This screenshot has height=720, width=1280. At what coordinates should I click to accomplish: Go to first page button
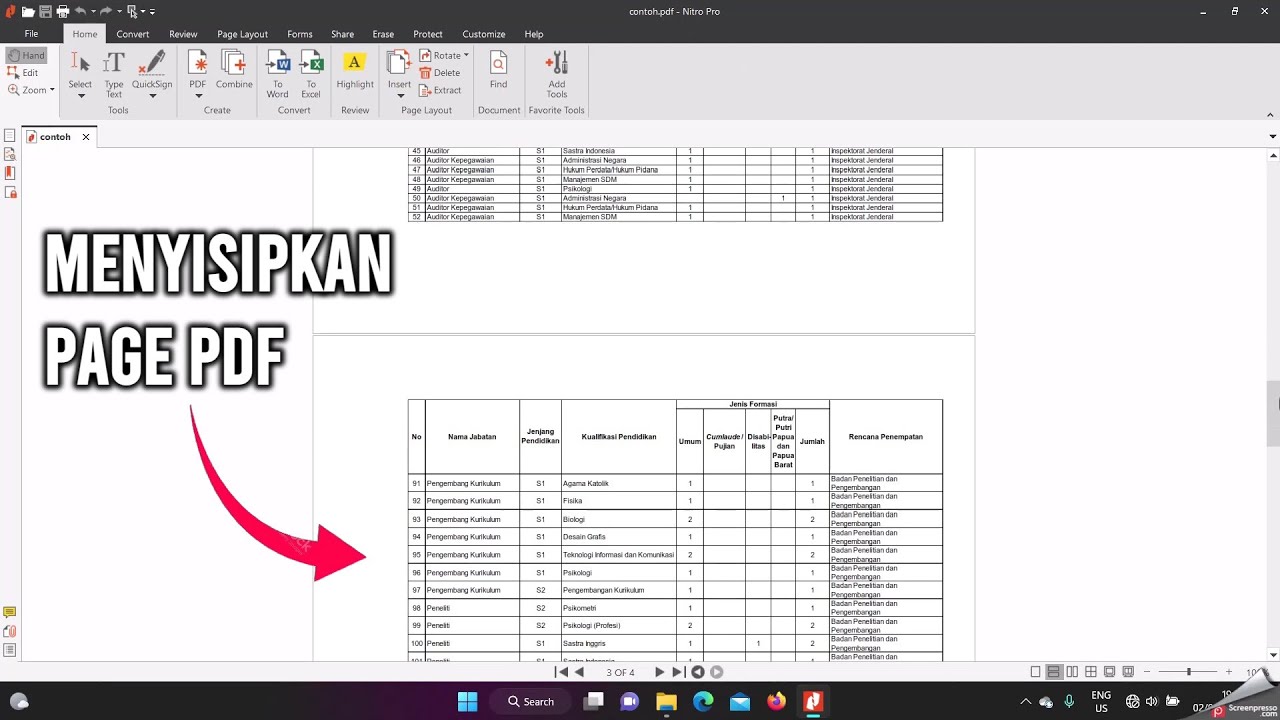coord(562,672)
